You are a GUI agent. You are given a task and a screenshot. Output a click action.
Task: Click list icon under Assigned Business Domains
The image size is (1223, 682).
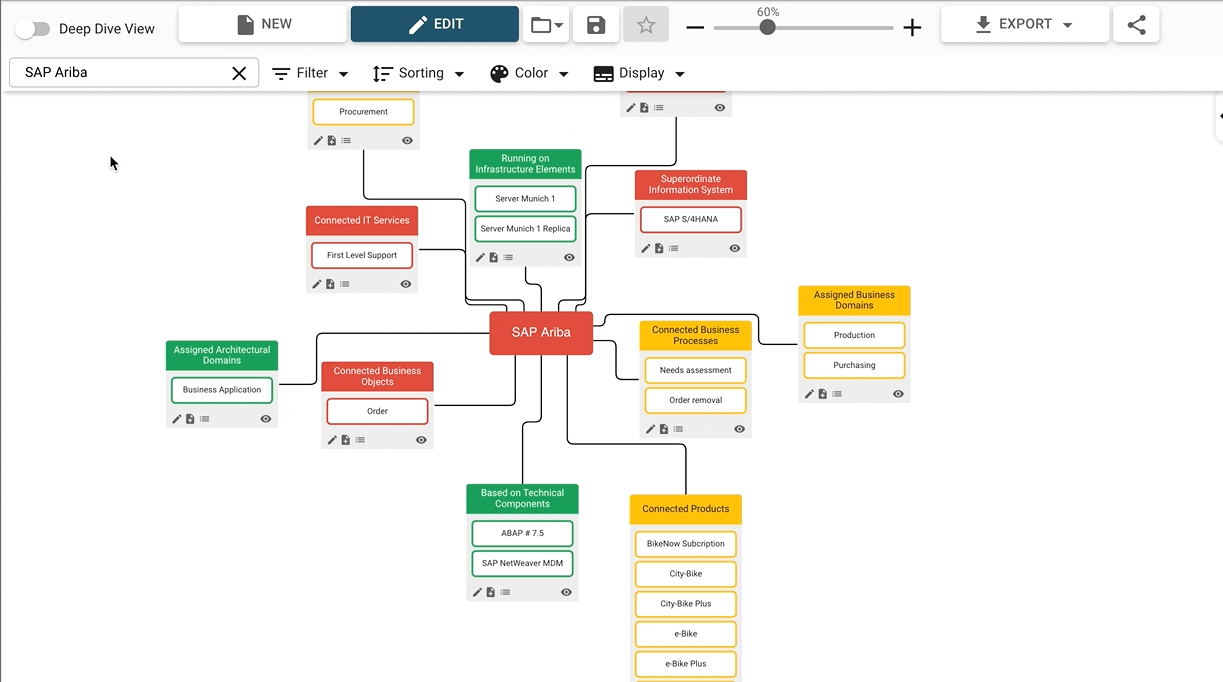coord(837,394)
